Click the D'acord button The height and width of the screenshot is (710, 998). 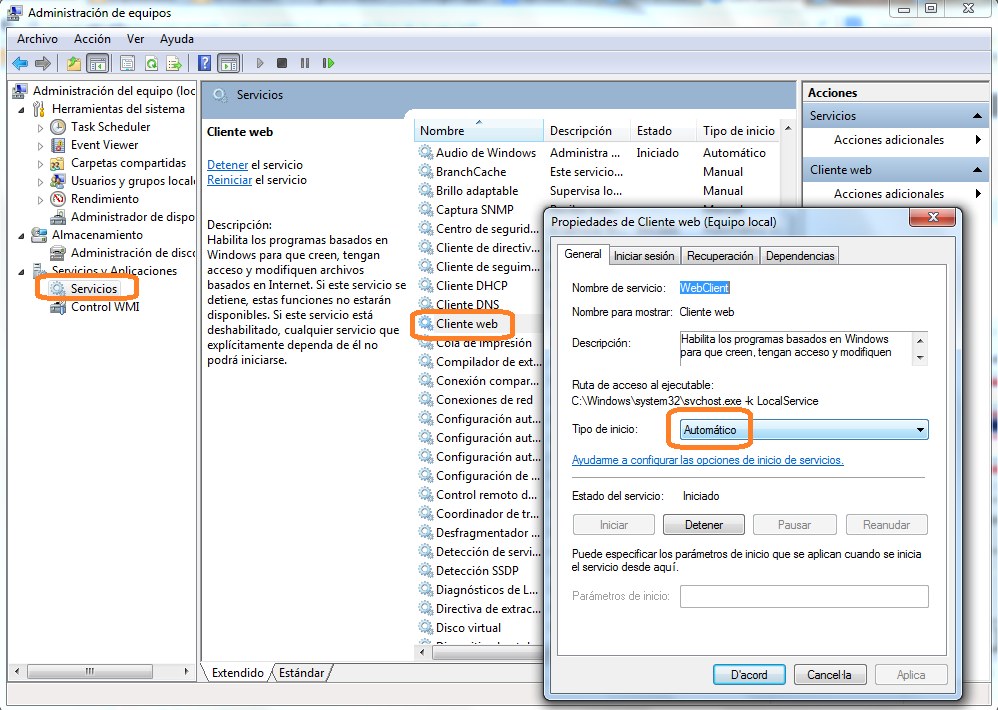tap(749, 675)
